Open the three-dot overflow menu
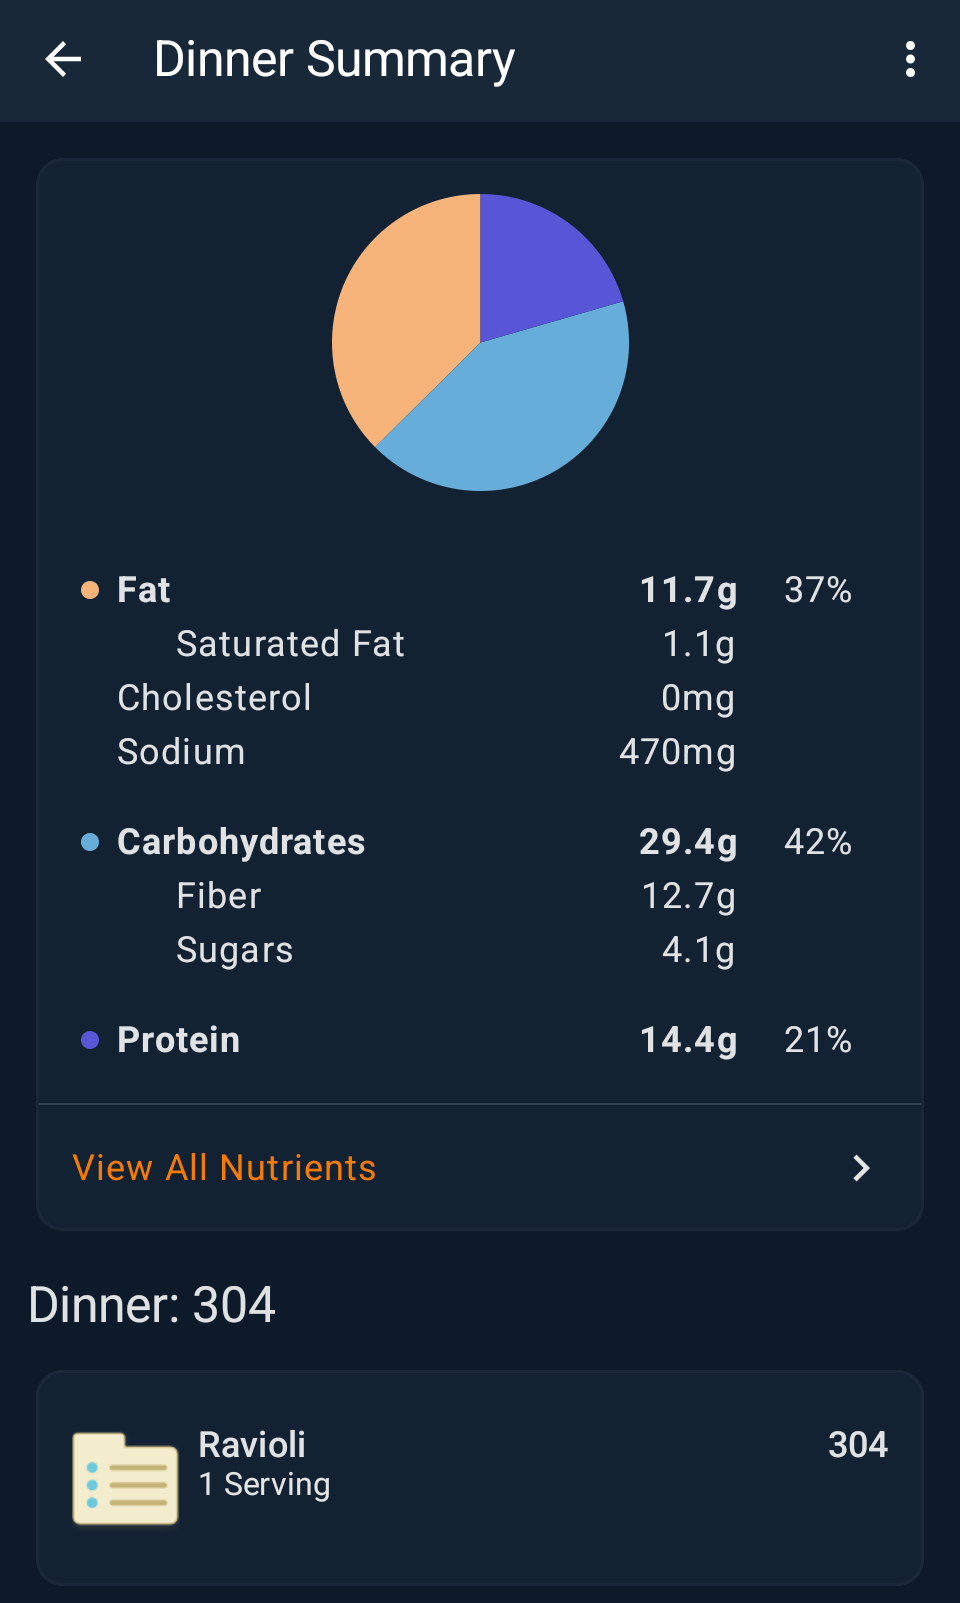This screenshot has height=1603, width=960. [x=909, y=60]
